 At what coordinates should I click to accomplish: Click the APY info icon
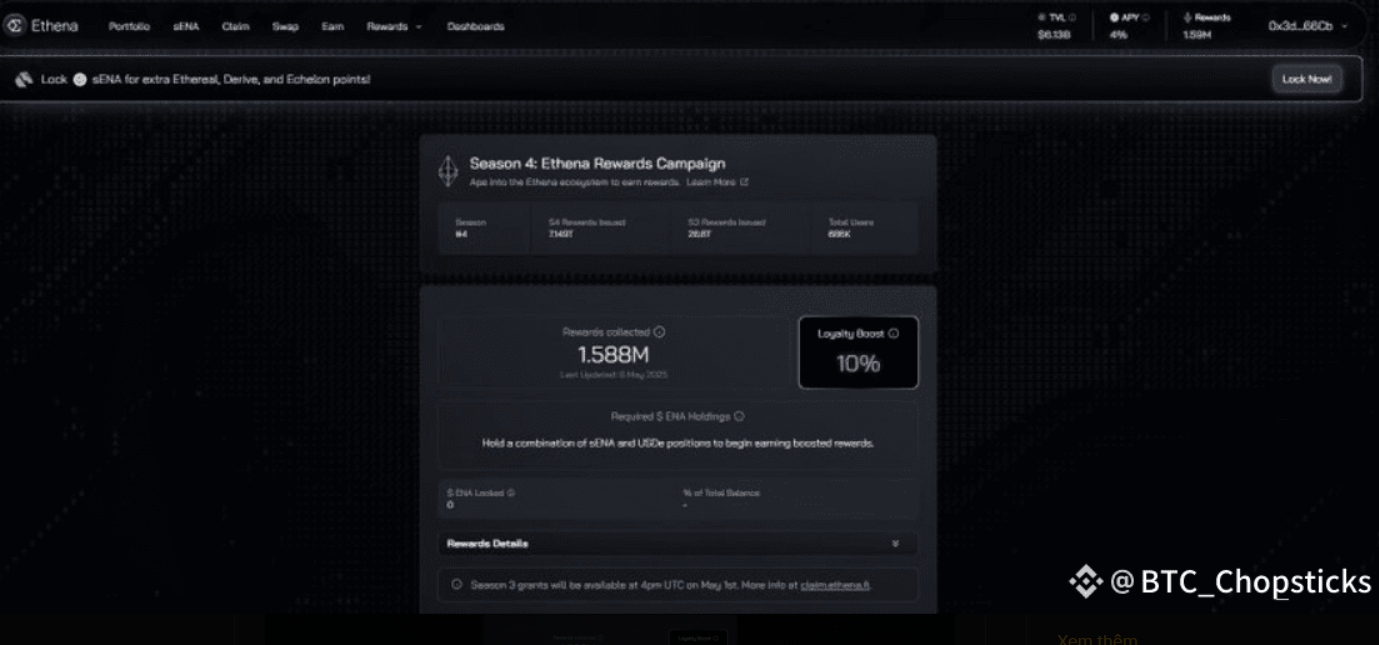[1146, 18]
